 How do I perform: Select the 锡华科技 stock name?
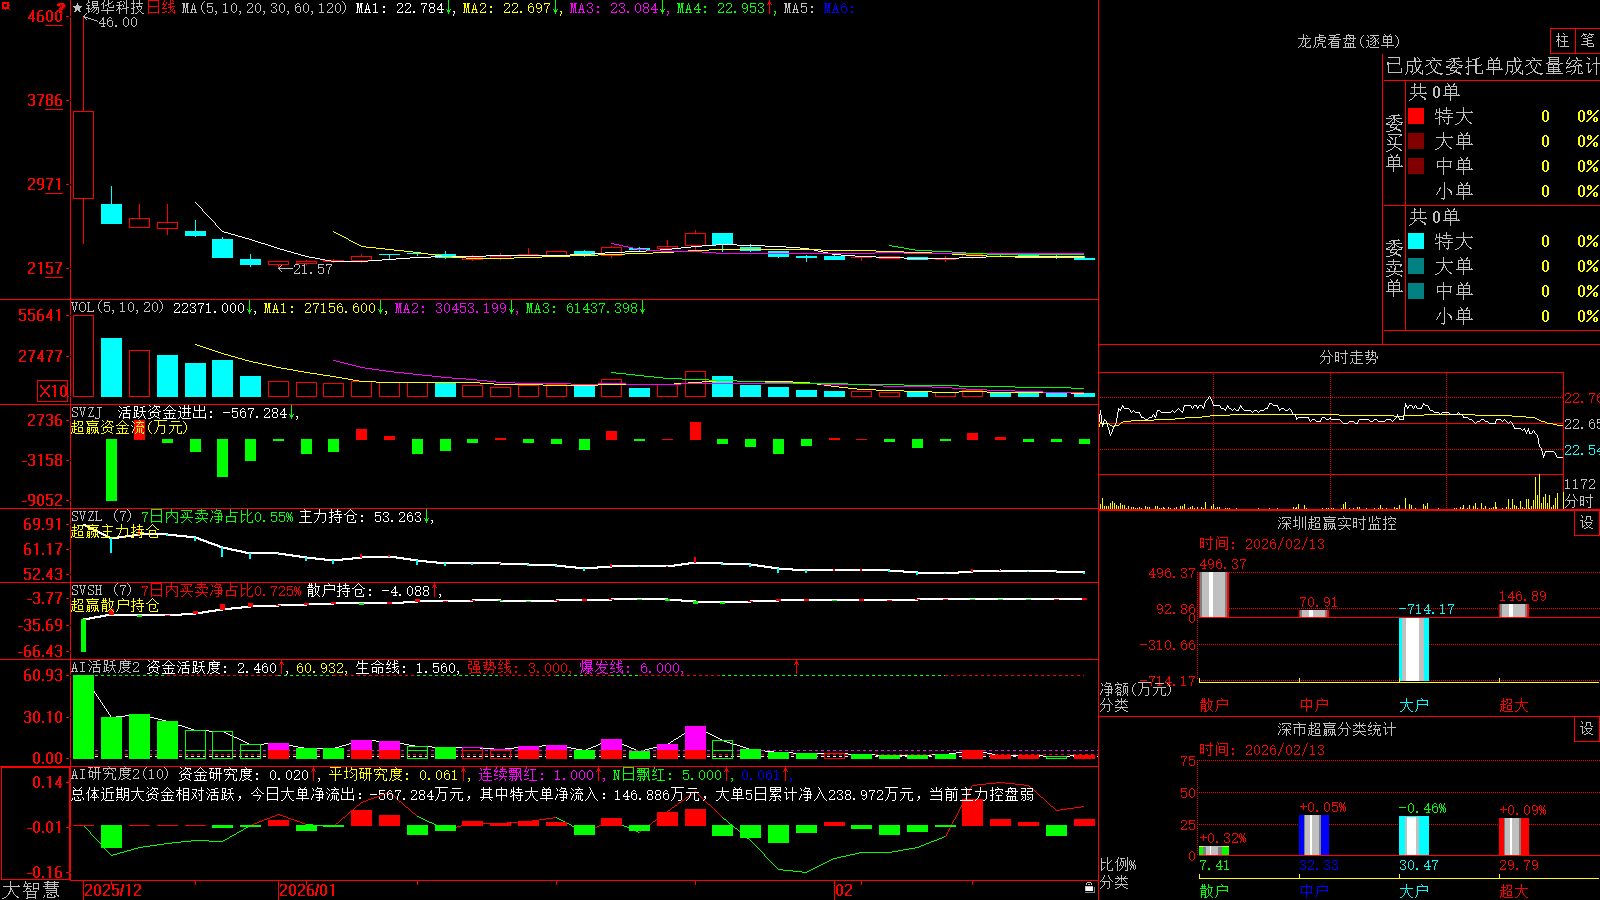115,8
